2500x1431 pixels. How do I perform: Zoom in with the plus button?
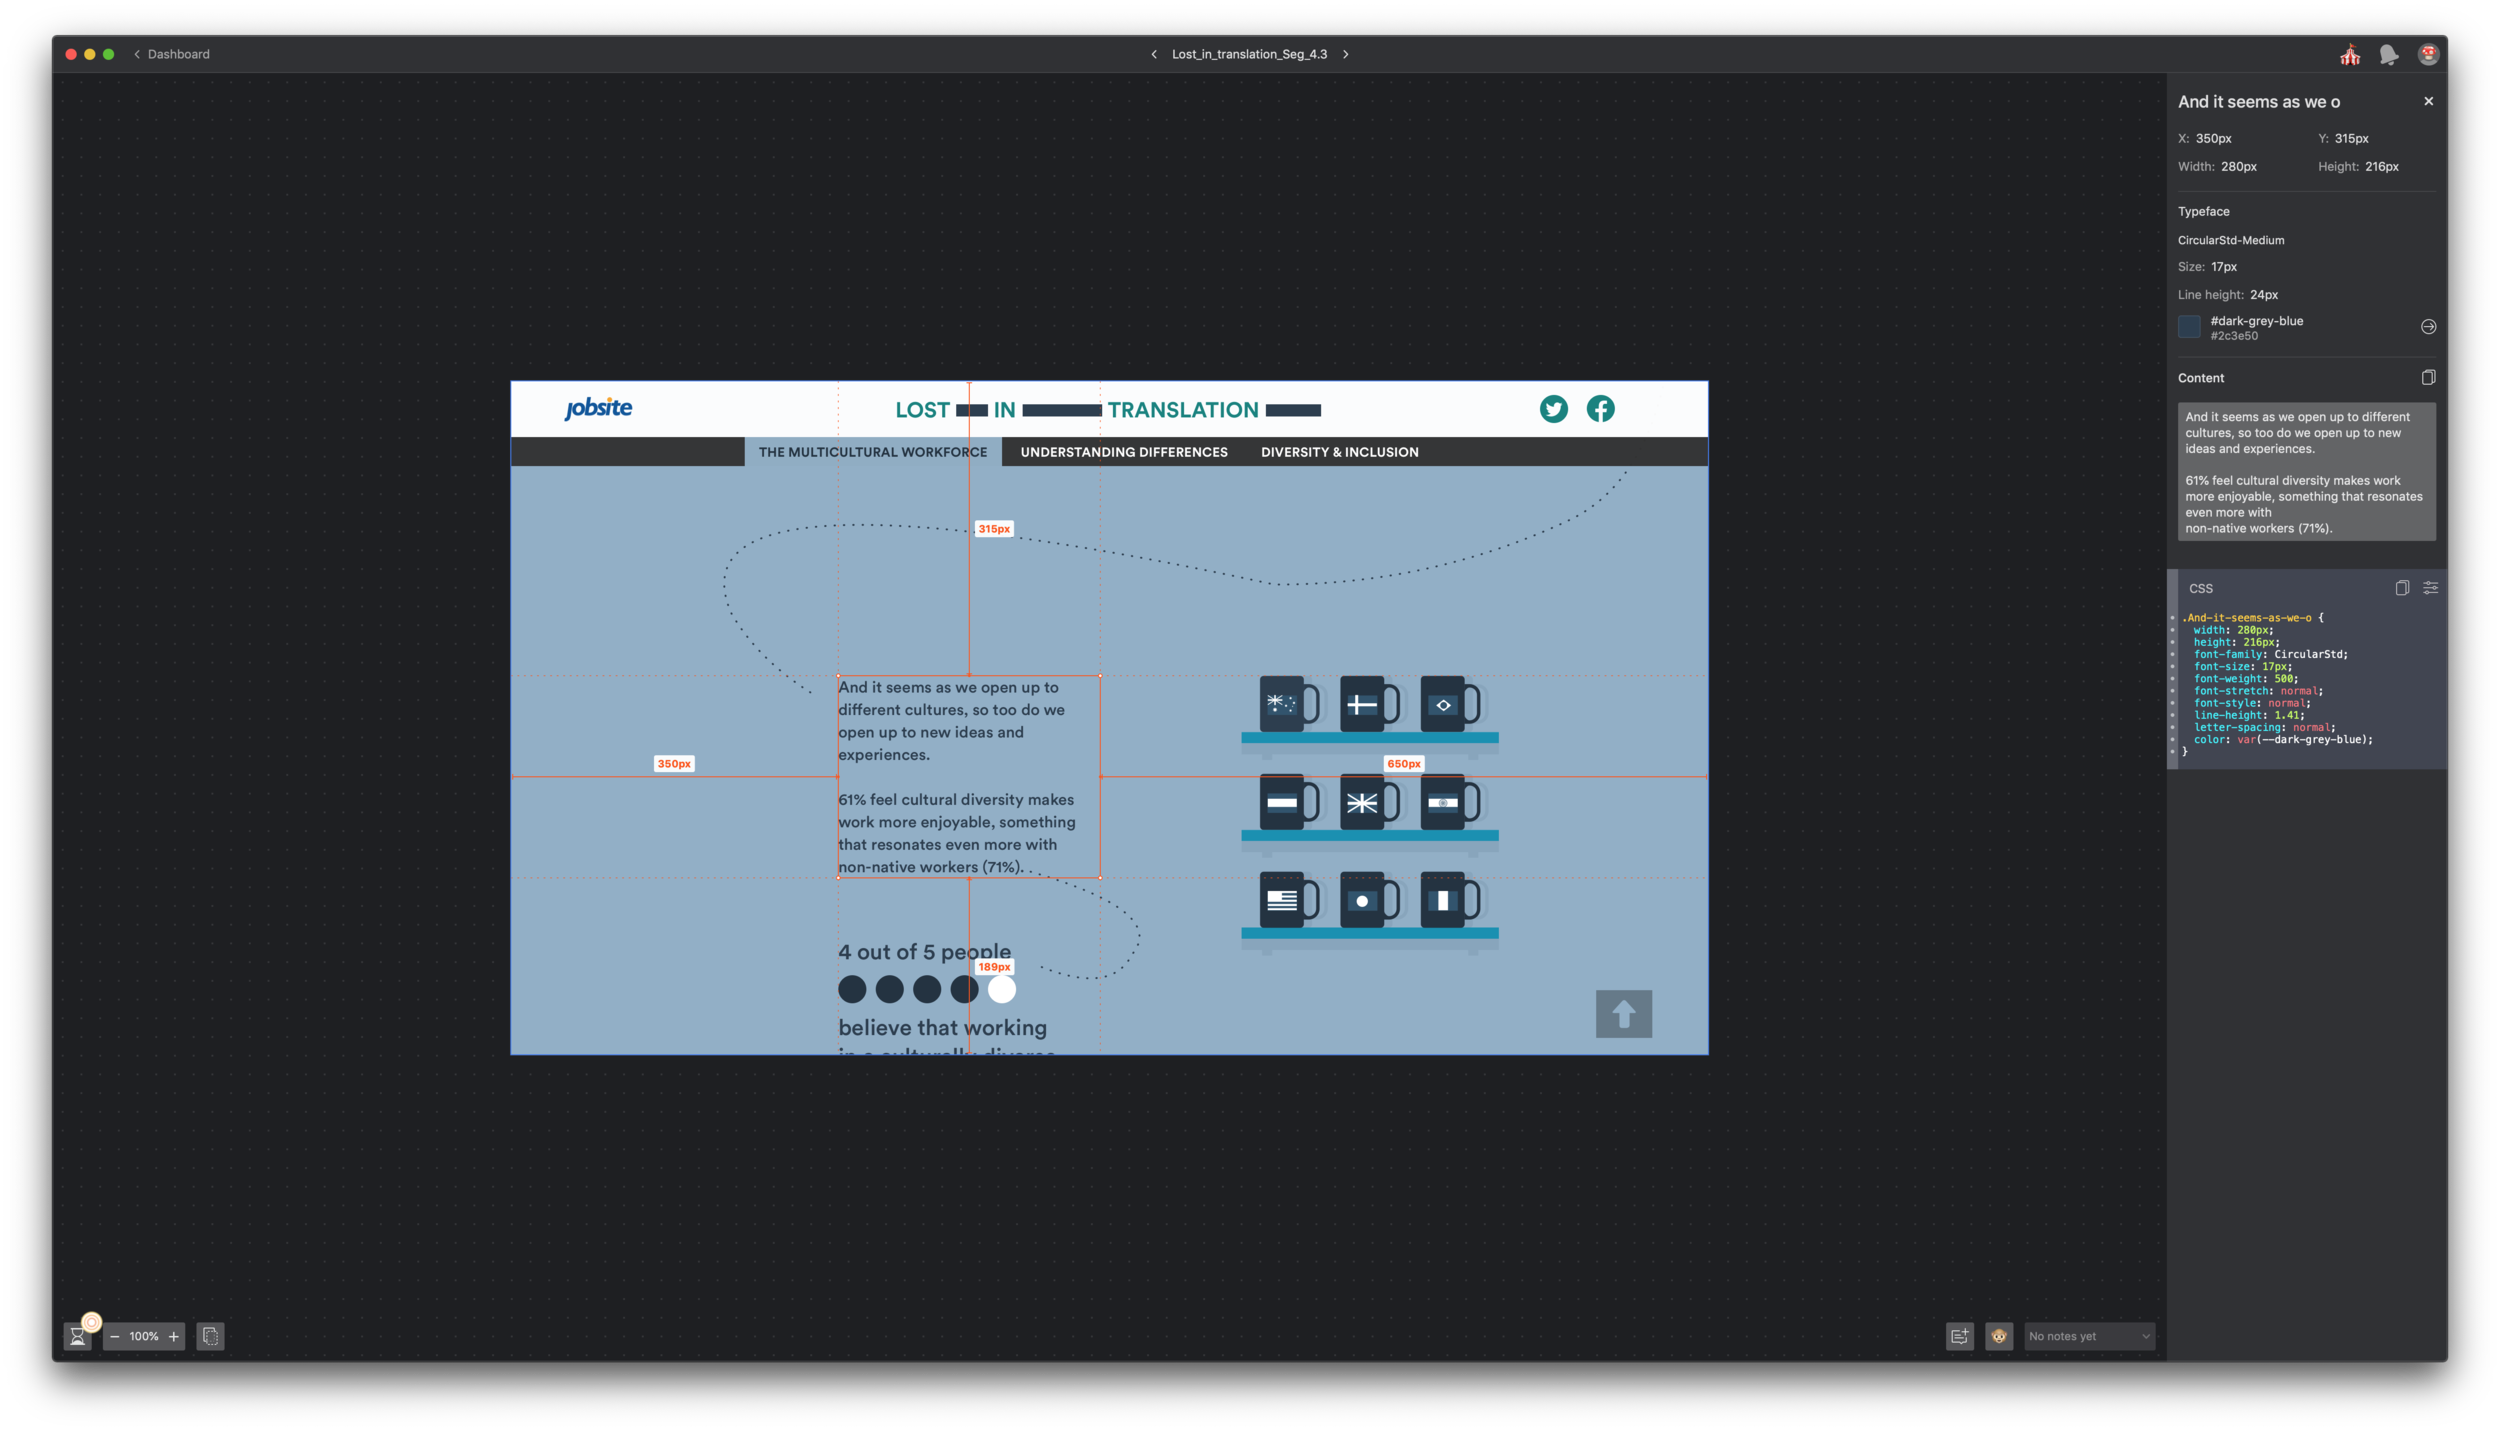174,1336
